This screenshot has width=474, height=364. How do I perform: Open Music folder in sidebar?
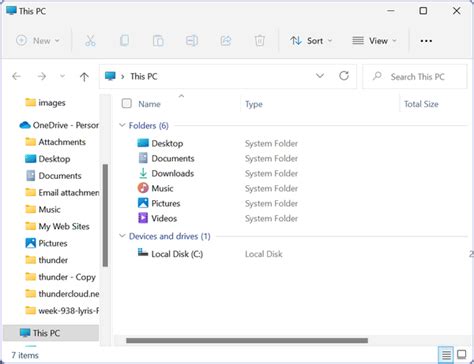pos(49,210)
